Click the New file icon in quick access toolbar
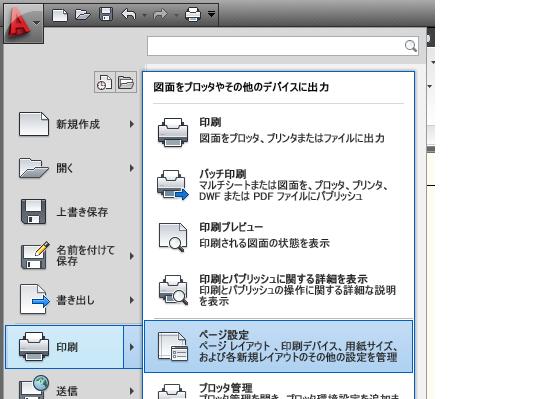Screen dimensions: 534x399 click(60, 15)
